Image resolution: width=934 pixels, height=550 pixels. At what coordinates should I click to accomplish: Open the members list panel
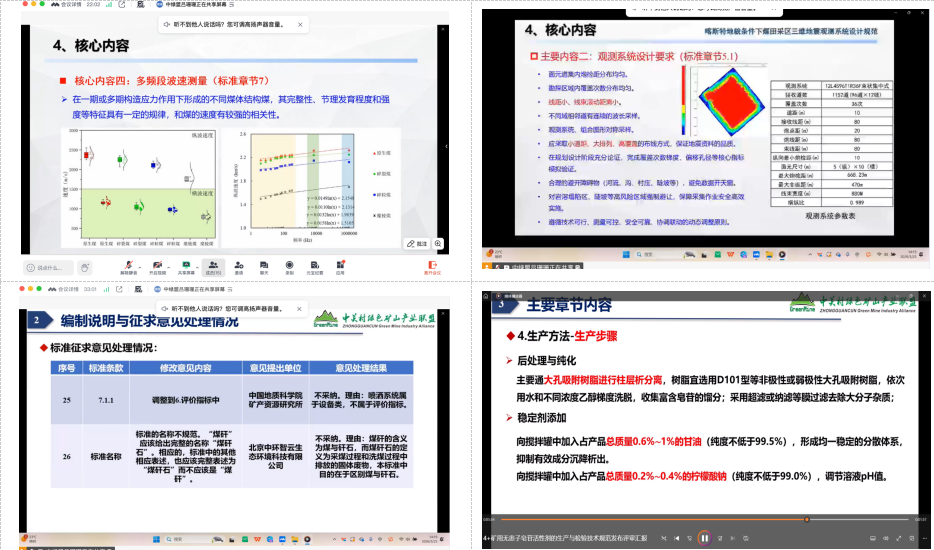[x=213, y=267]
